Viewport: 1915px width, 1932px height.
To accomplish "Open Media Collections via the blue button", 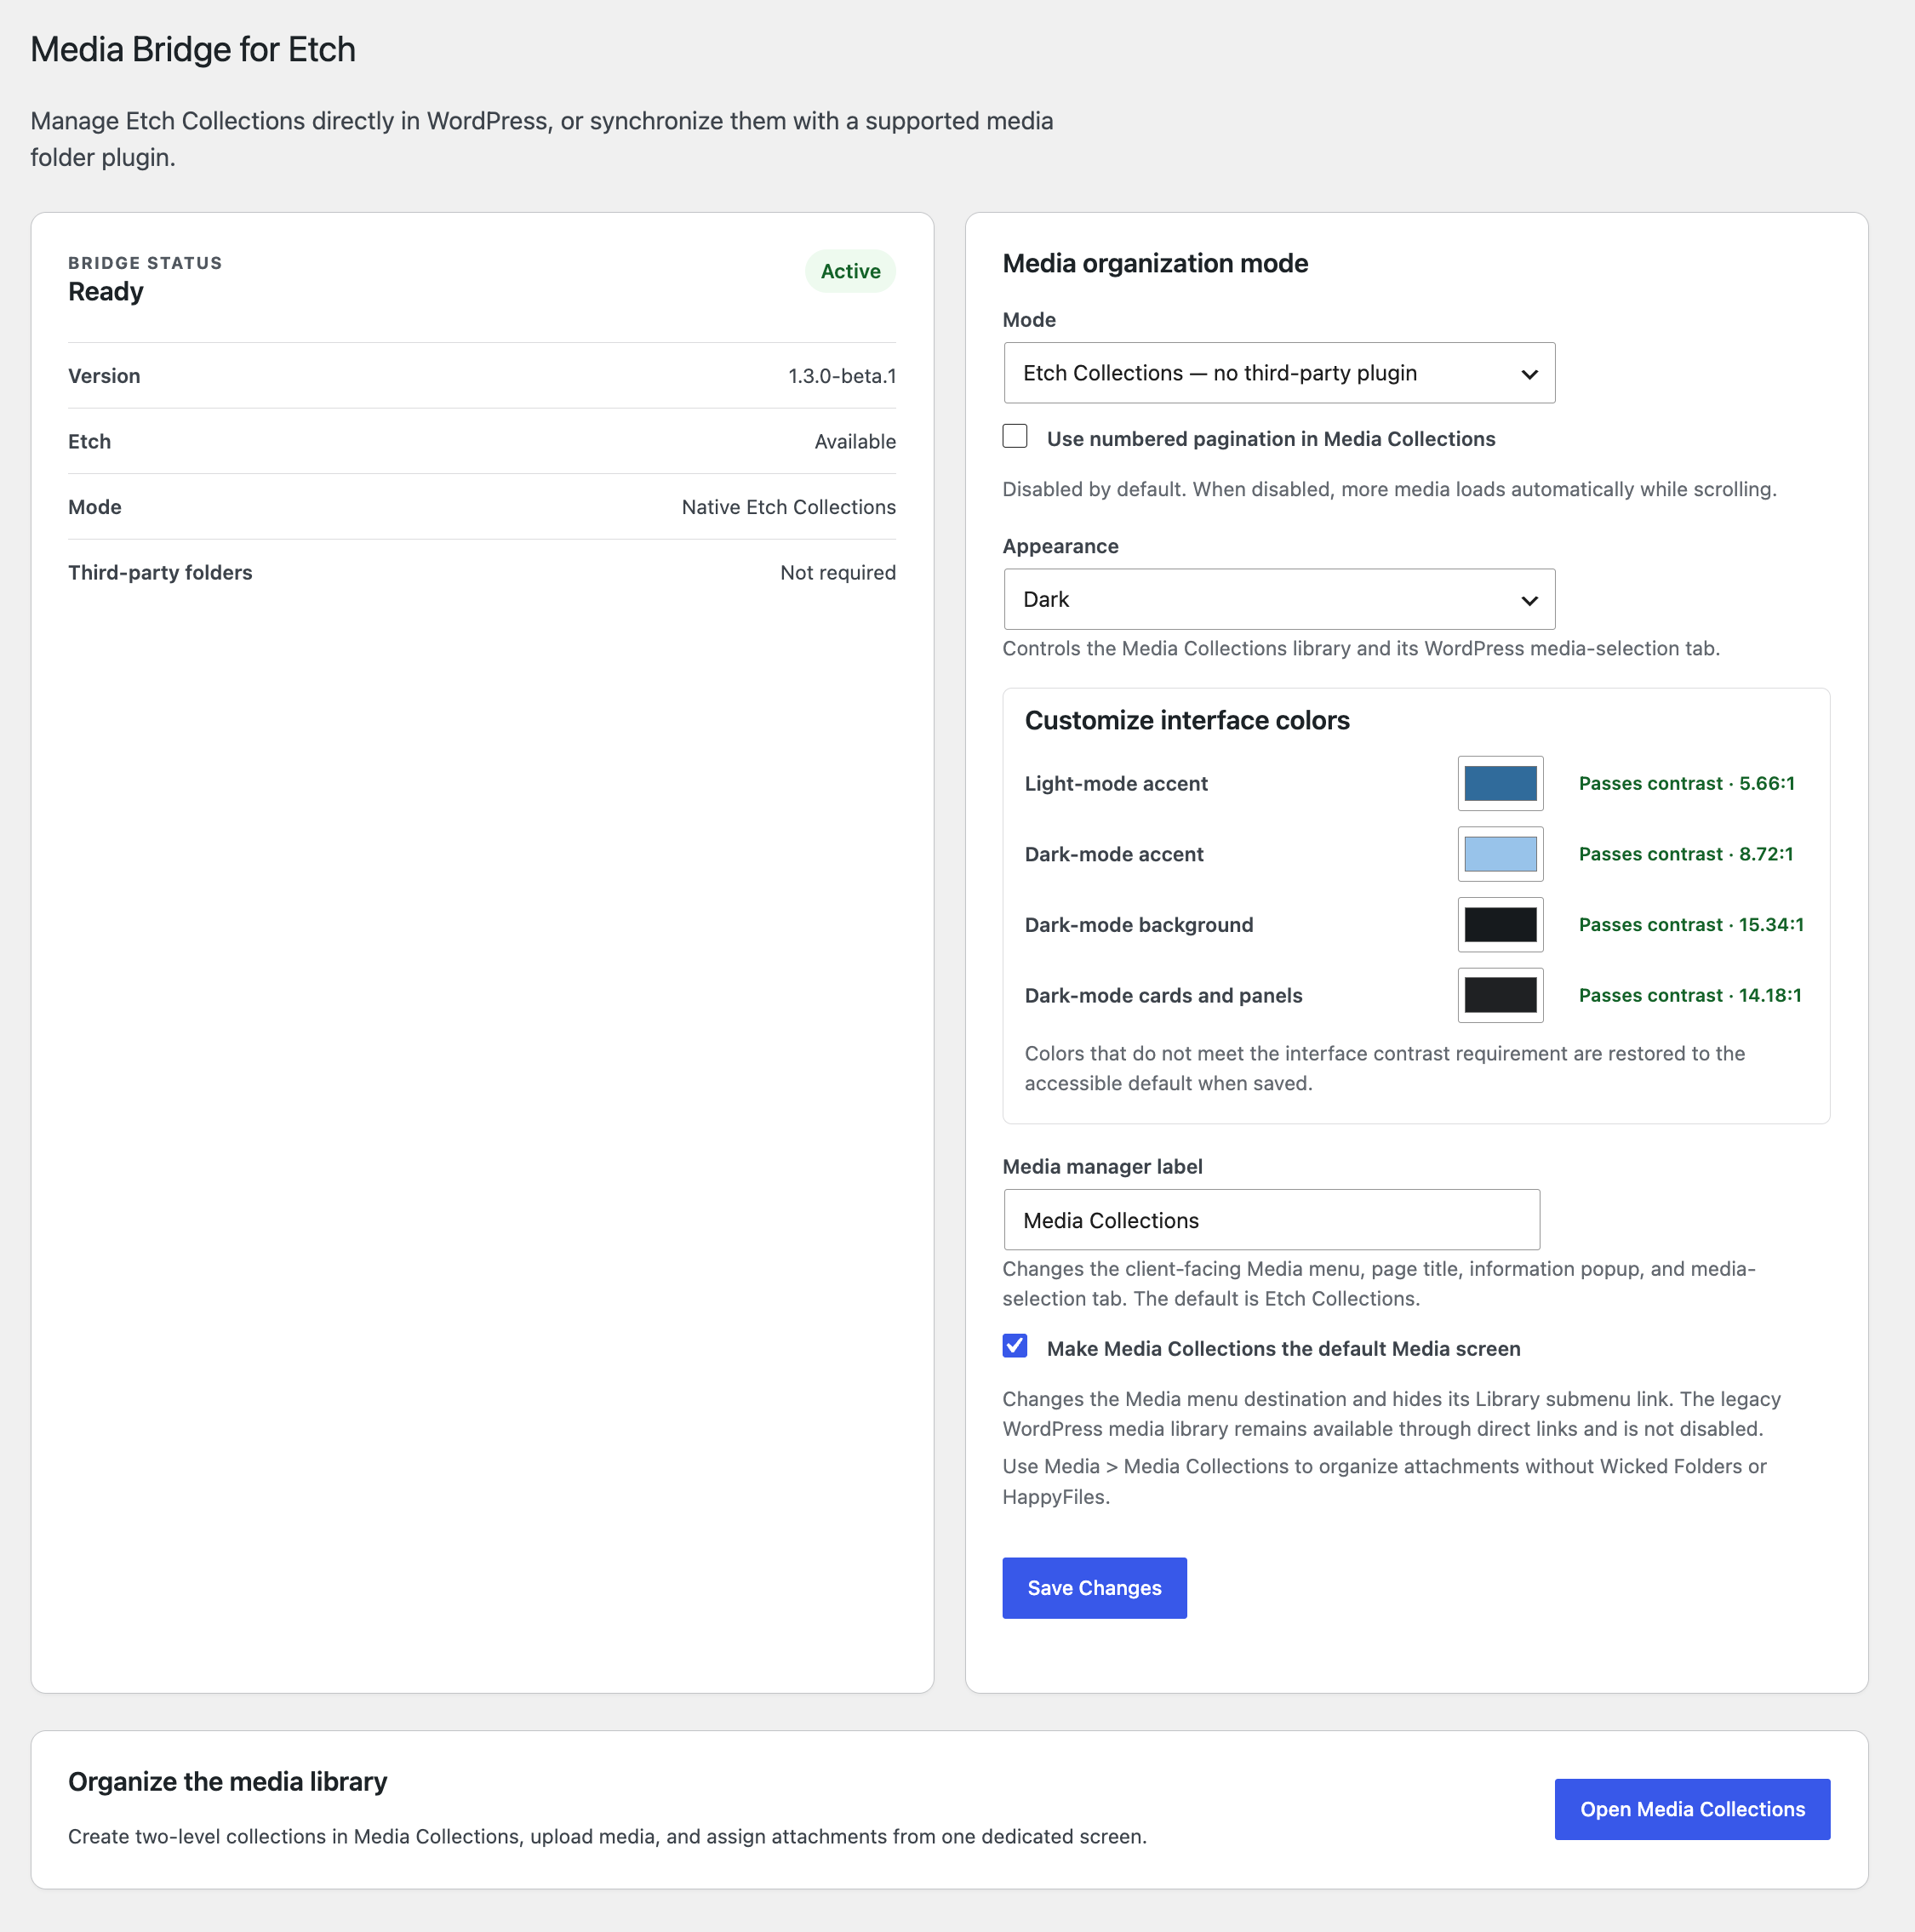I will point(1692,1809).
